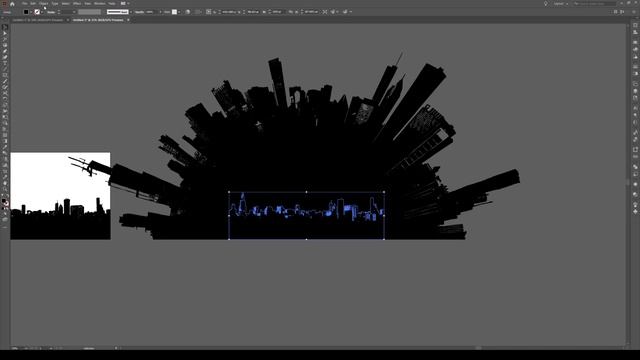Open the Layout workspace switcher dropdown

pos(560,4)
